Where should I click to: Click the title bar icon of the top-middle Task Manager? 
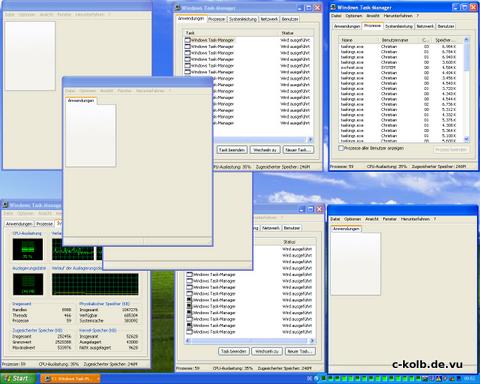(178, 7)
